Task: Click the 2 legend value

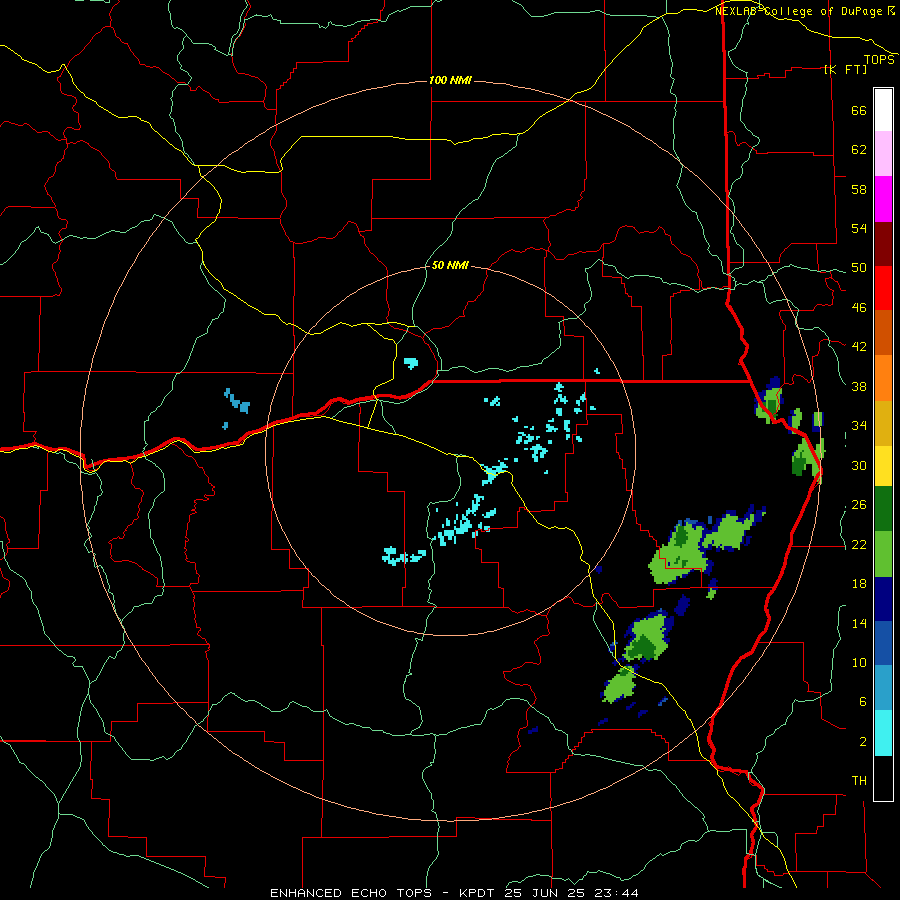Action: pos(863,742)
